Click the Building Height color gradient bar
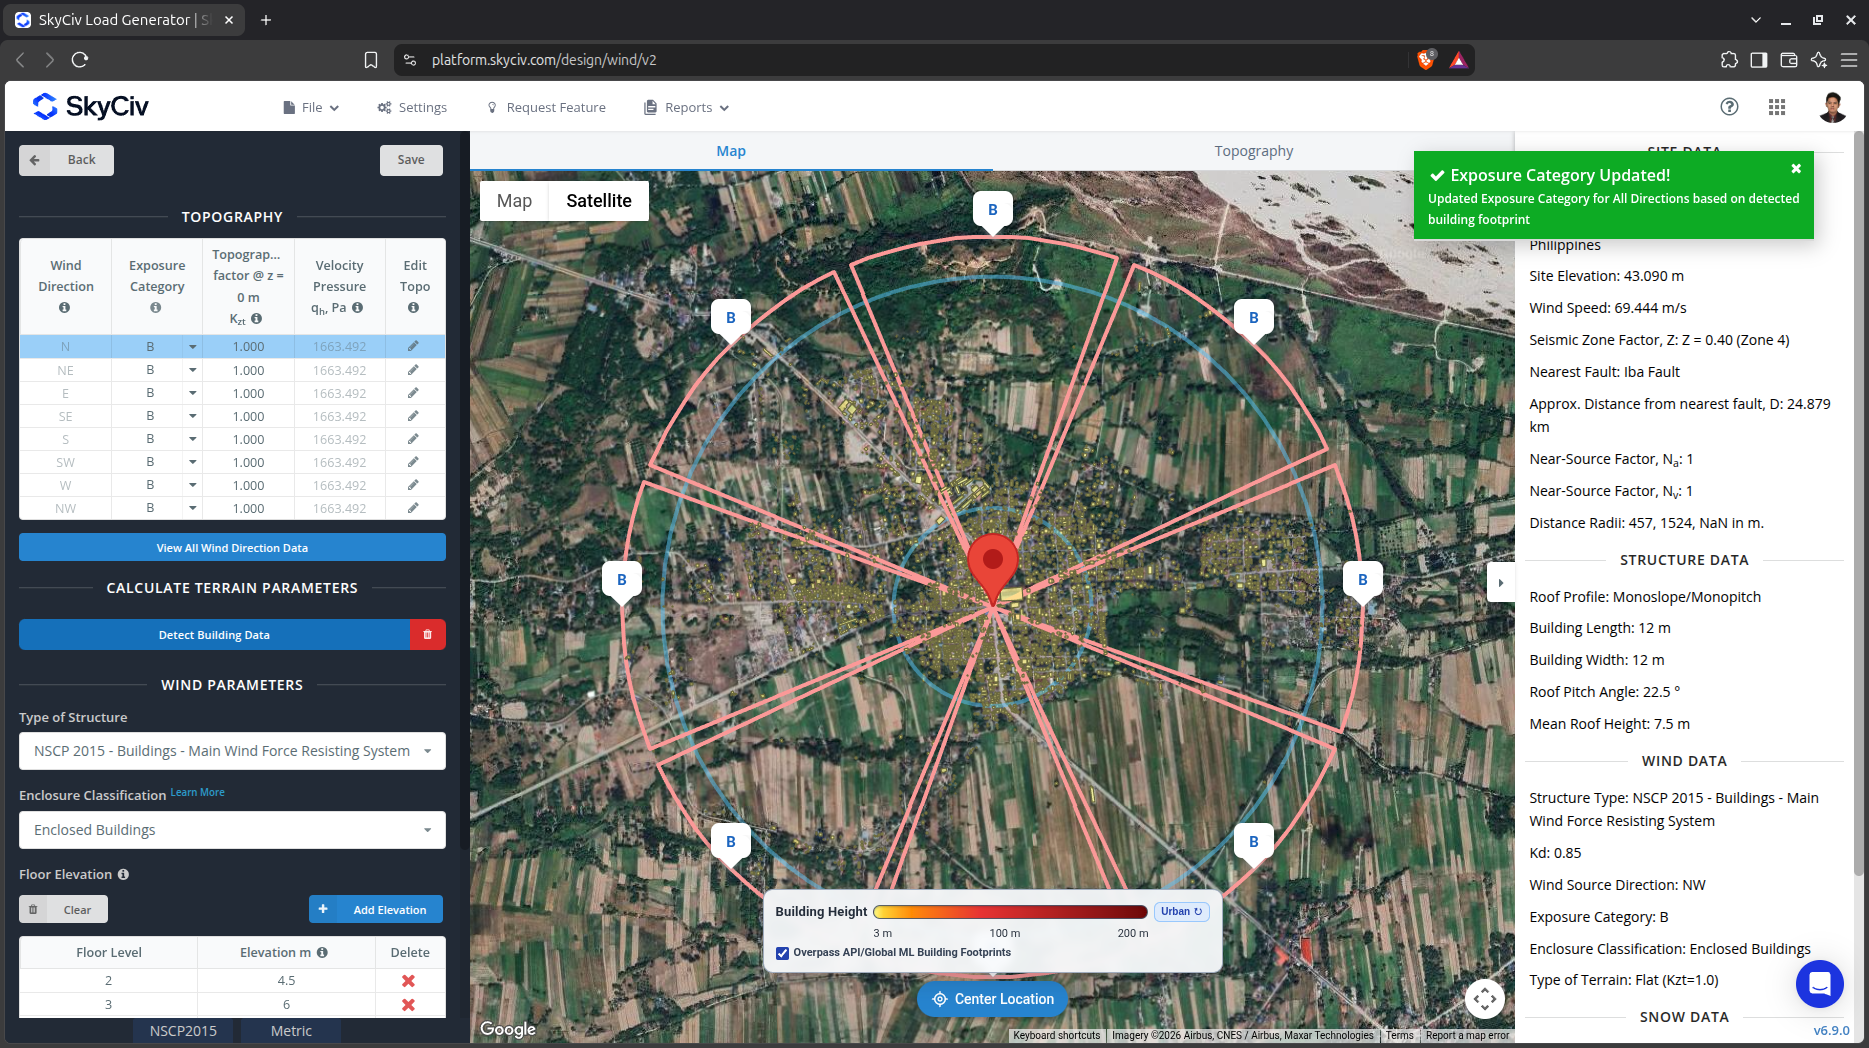 (x=1010, y=912)
